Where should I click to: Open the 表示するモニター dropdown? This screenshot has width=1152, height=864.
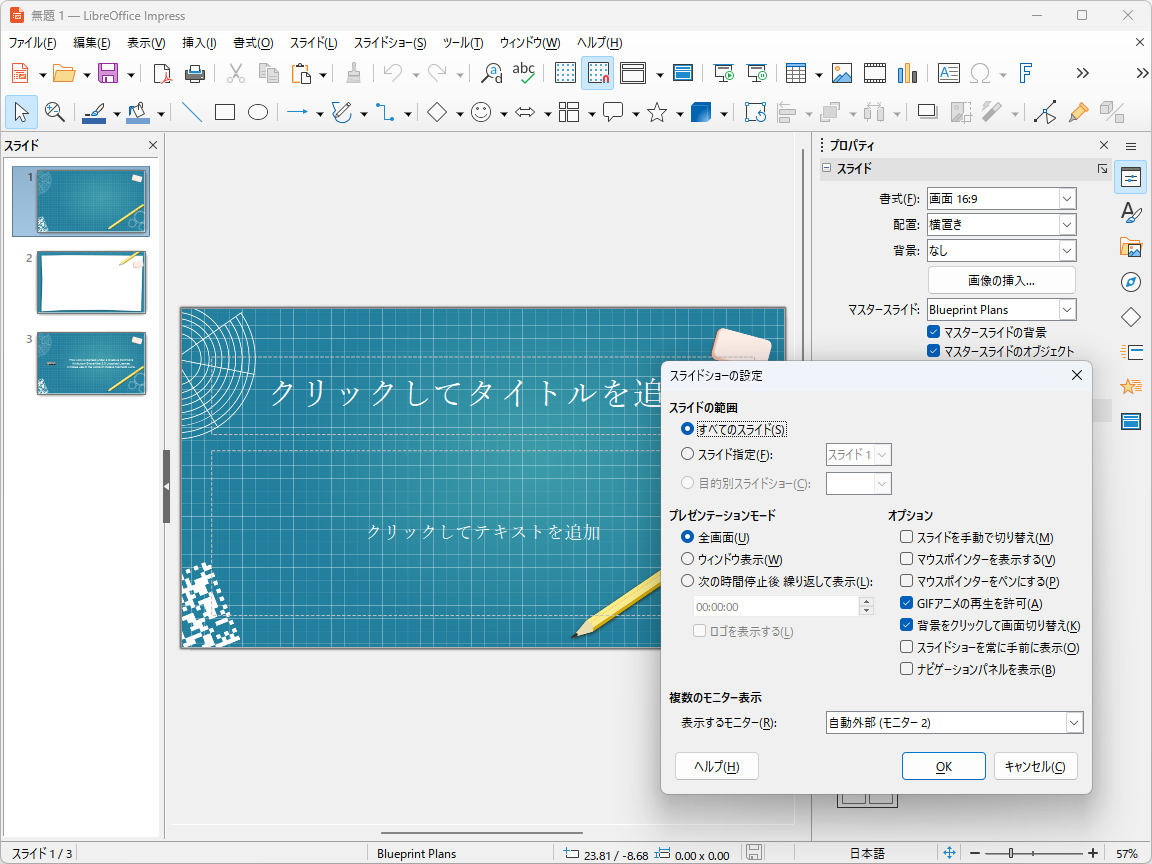(x=1074, y=722)
